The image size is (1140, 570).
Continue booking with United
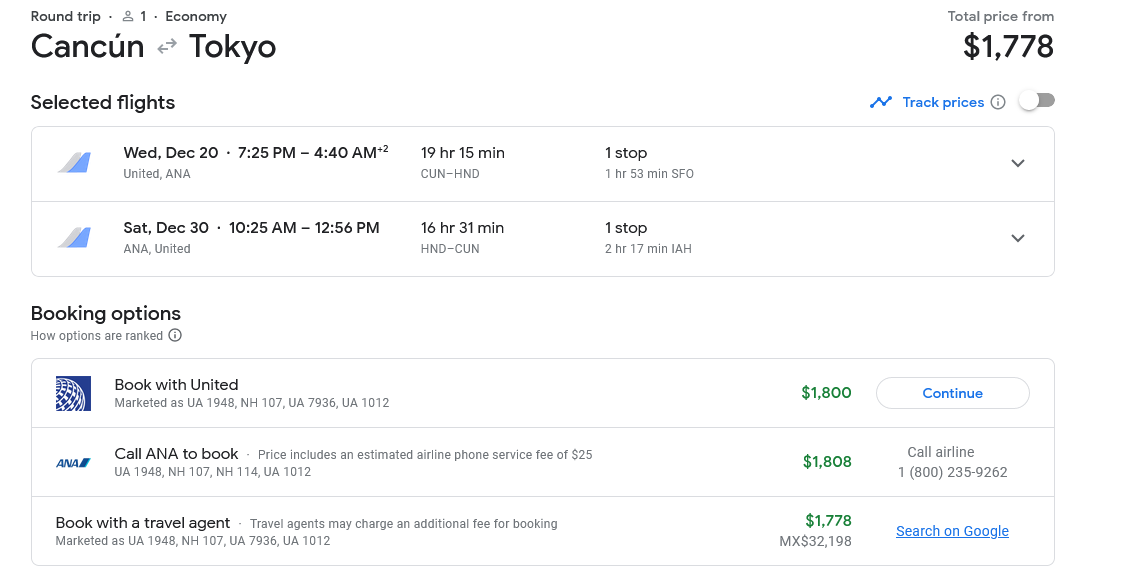click(x=952, y=393)
